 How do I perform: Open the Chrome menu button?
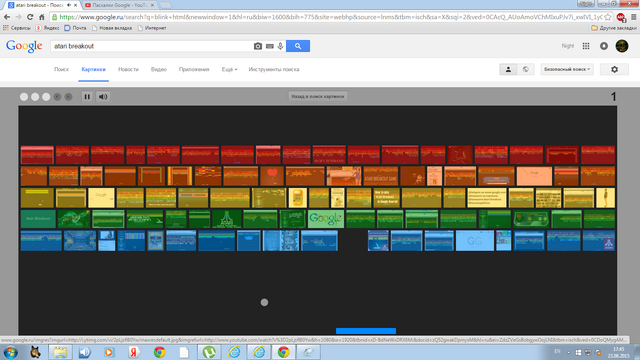(633, 17)
